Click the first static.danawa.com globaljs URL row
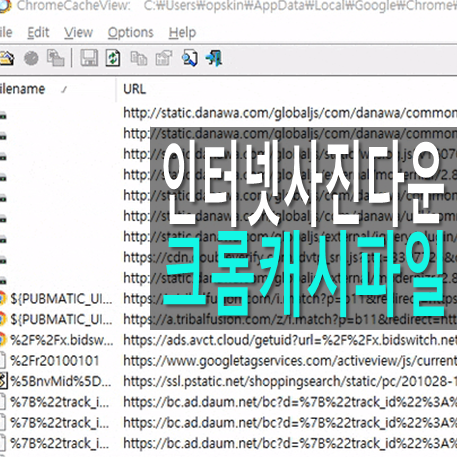Screen dimensions: 458x457 [289, 113]
